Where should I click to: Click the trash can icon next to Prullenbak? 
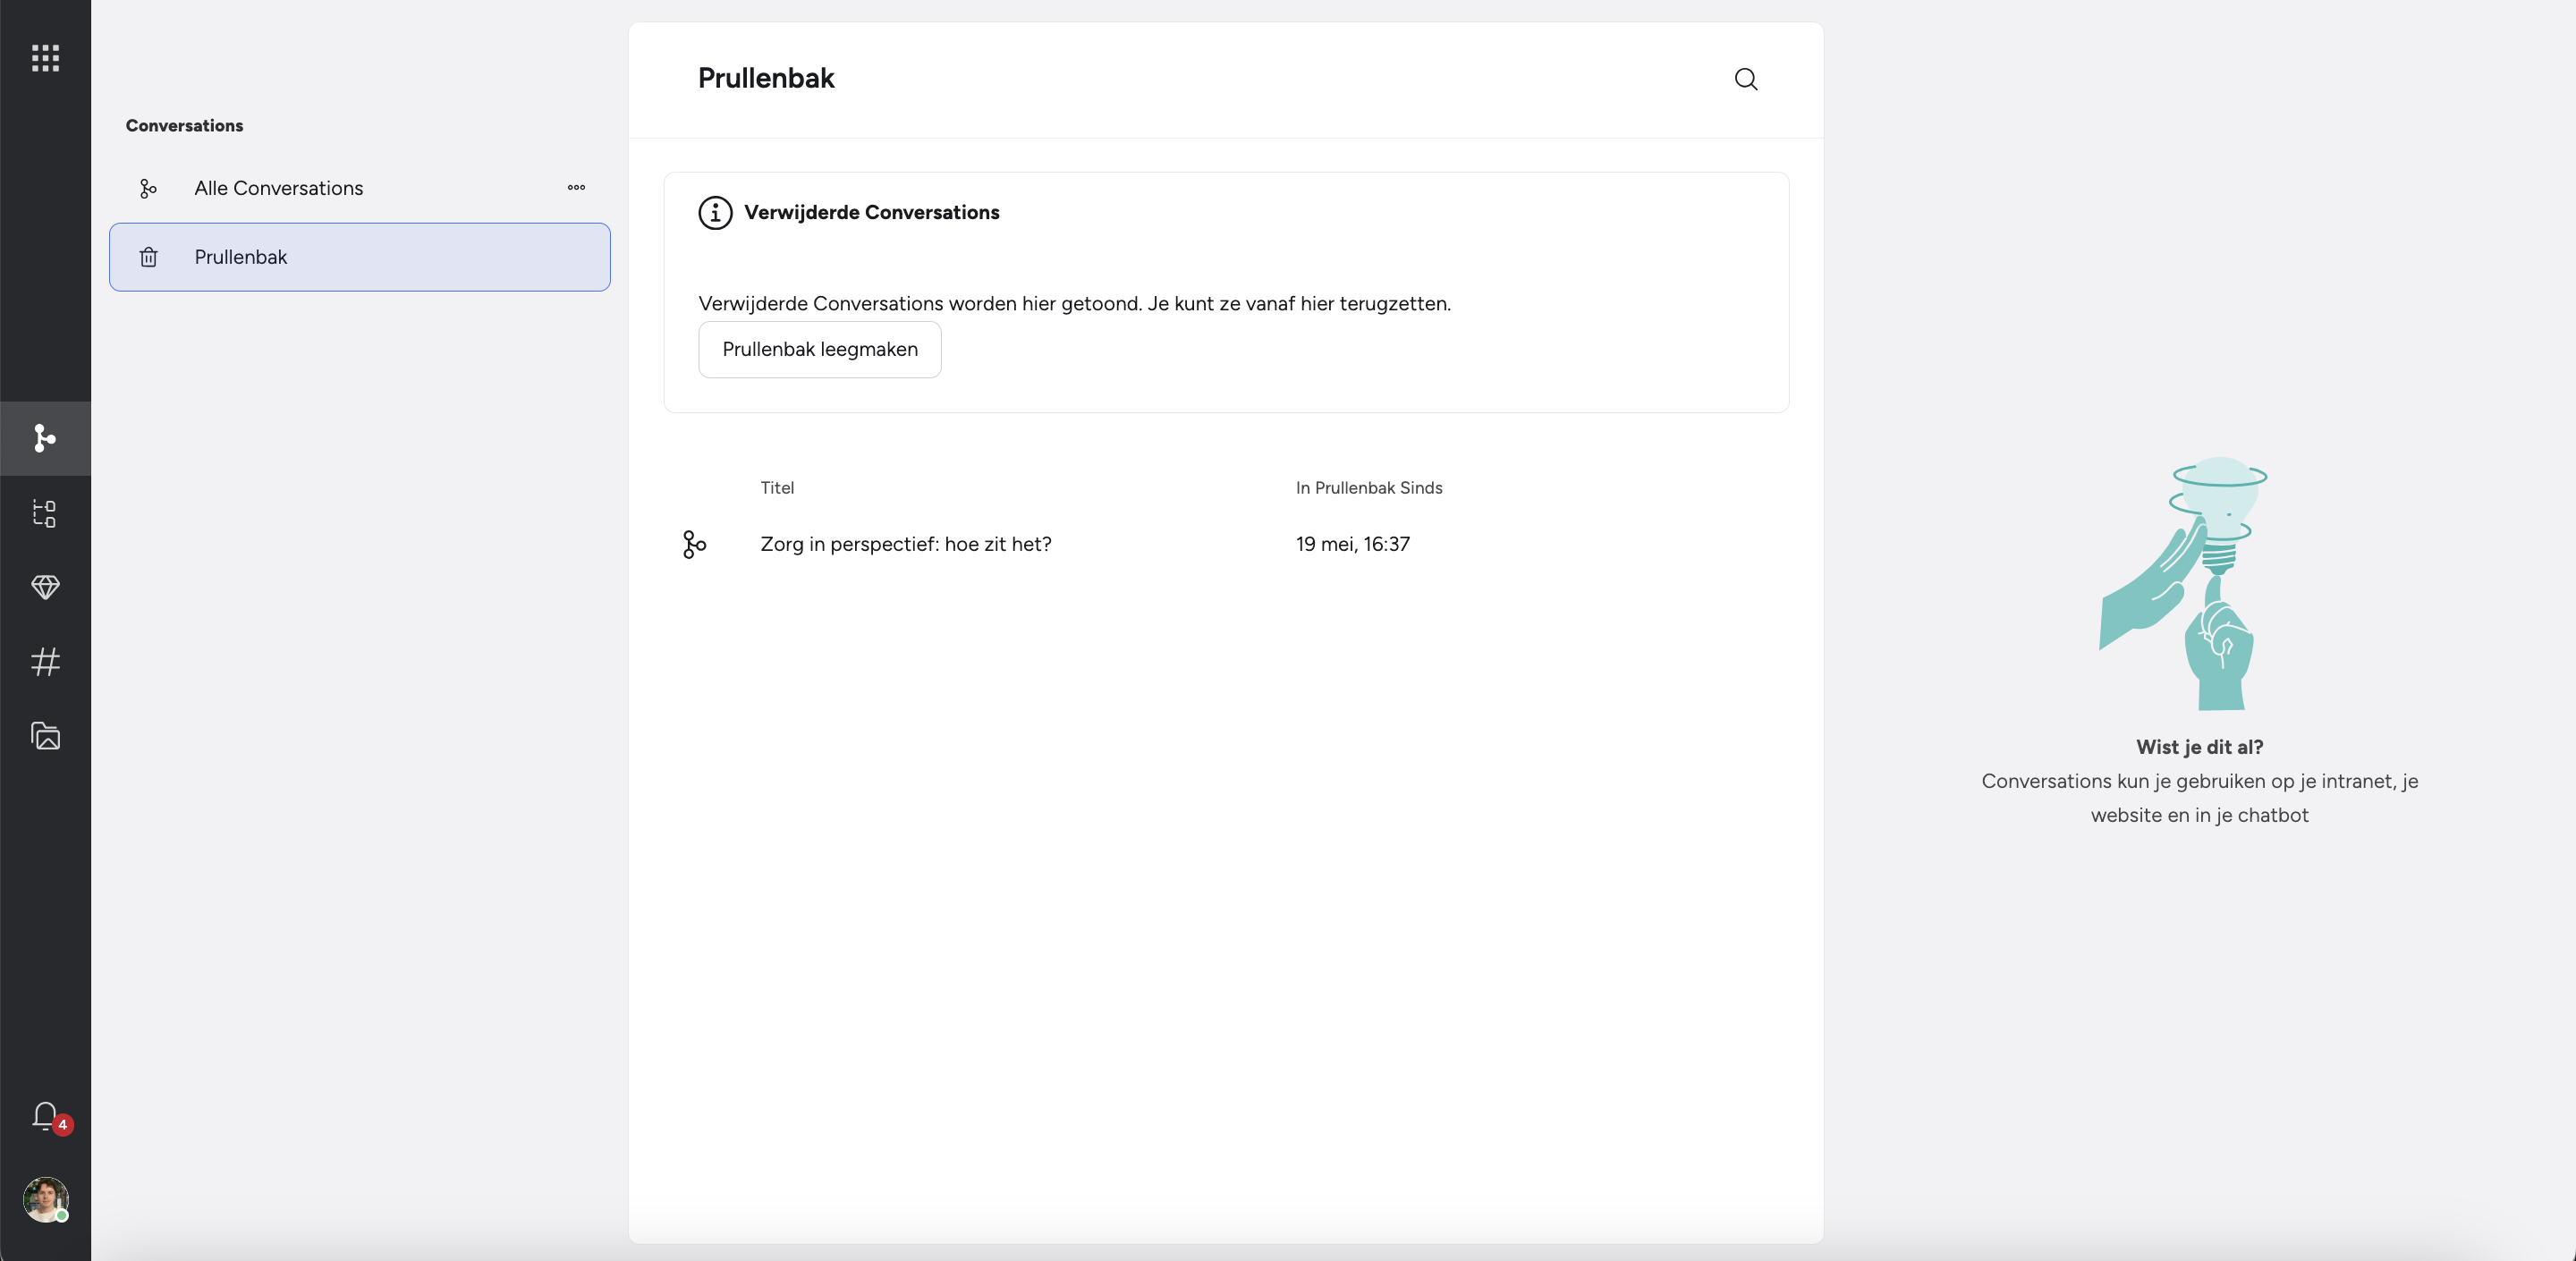click(x=148, y=257)
